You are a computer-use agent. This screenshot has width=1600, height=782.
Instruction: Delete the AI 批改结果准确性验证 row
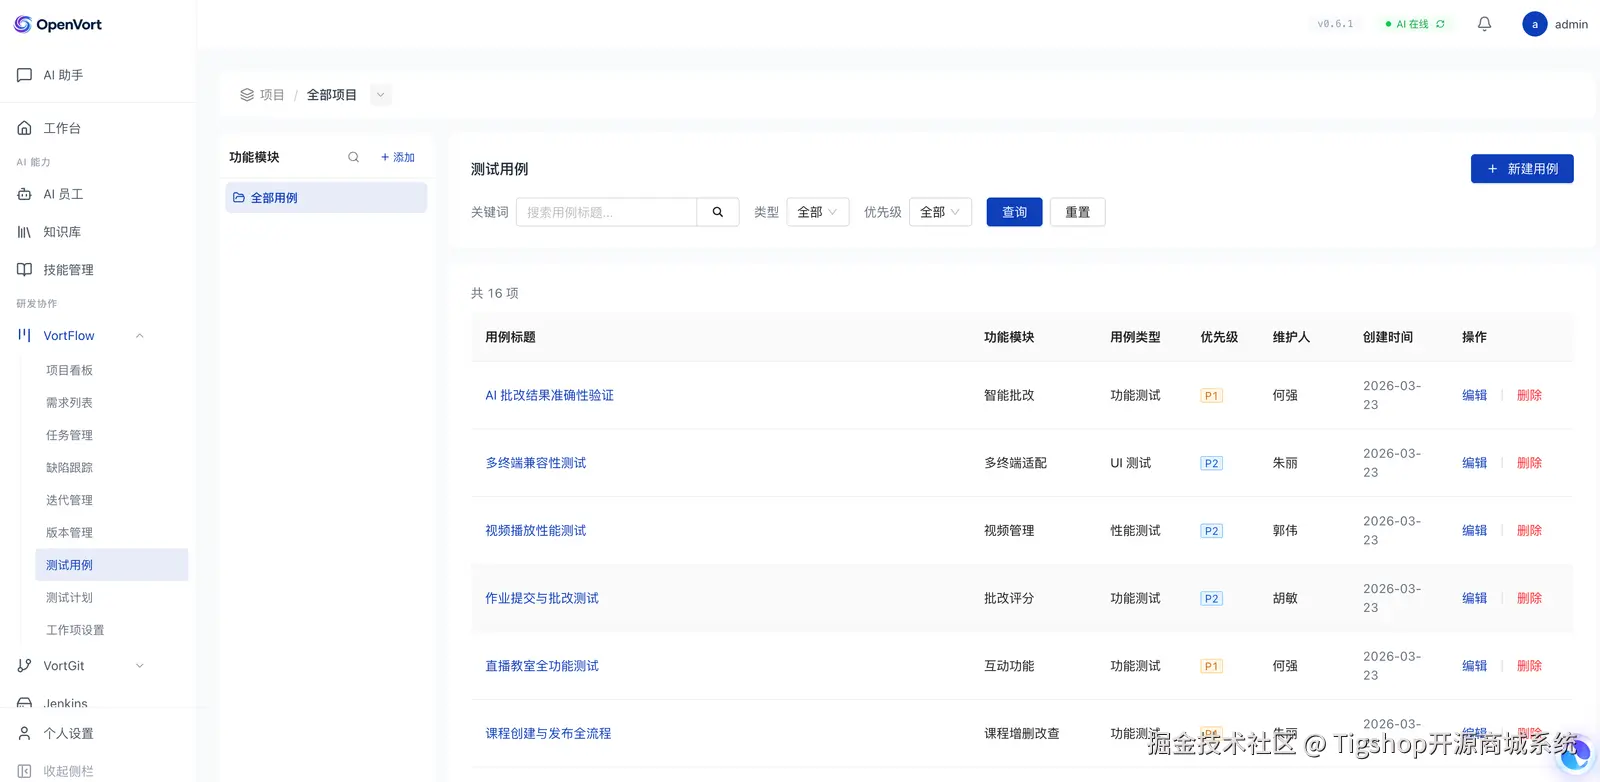[x=1529, y=396]
